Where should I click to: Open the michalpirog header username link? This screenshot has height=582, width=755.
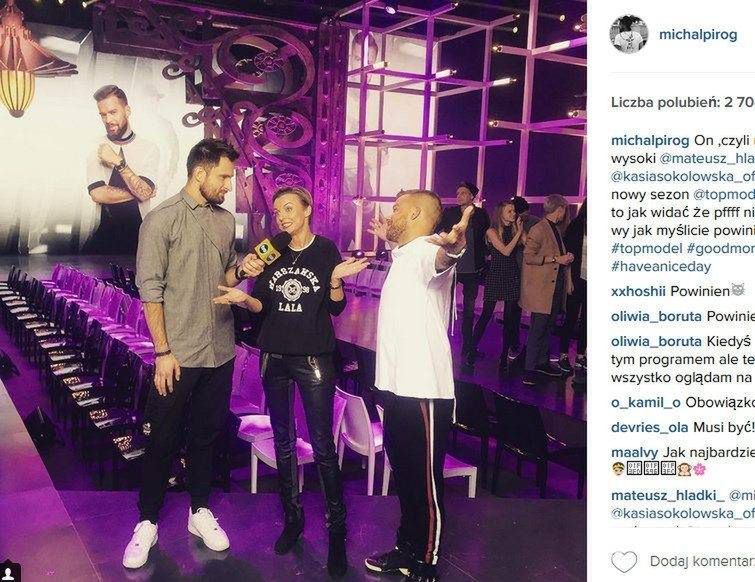(x=698, y=35)
